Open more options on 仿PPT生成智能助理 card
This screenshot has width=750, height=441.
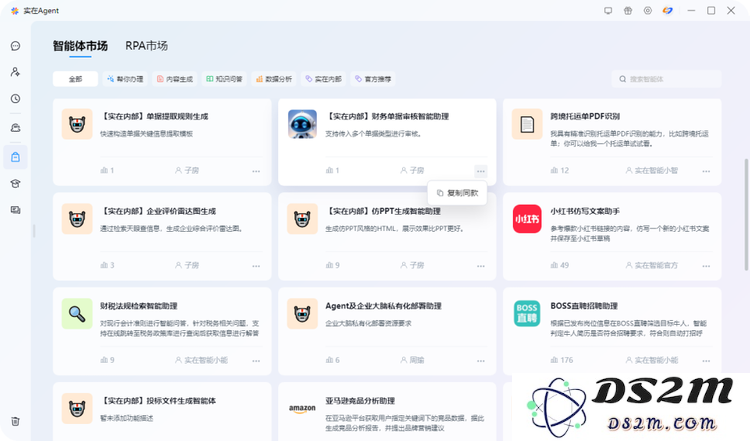[x=481, y=265]
